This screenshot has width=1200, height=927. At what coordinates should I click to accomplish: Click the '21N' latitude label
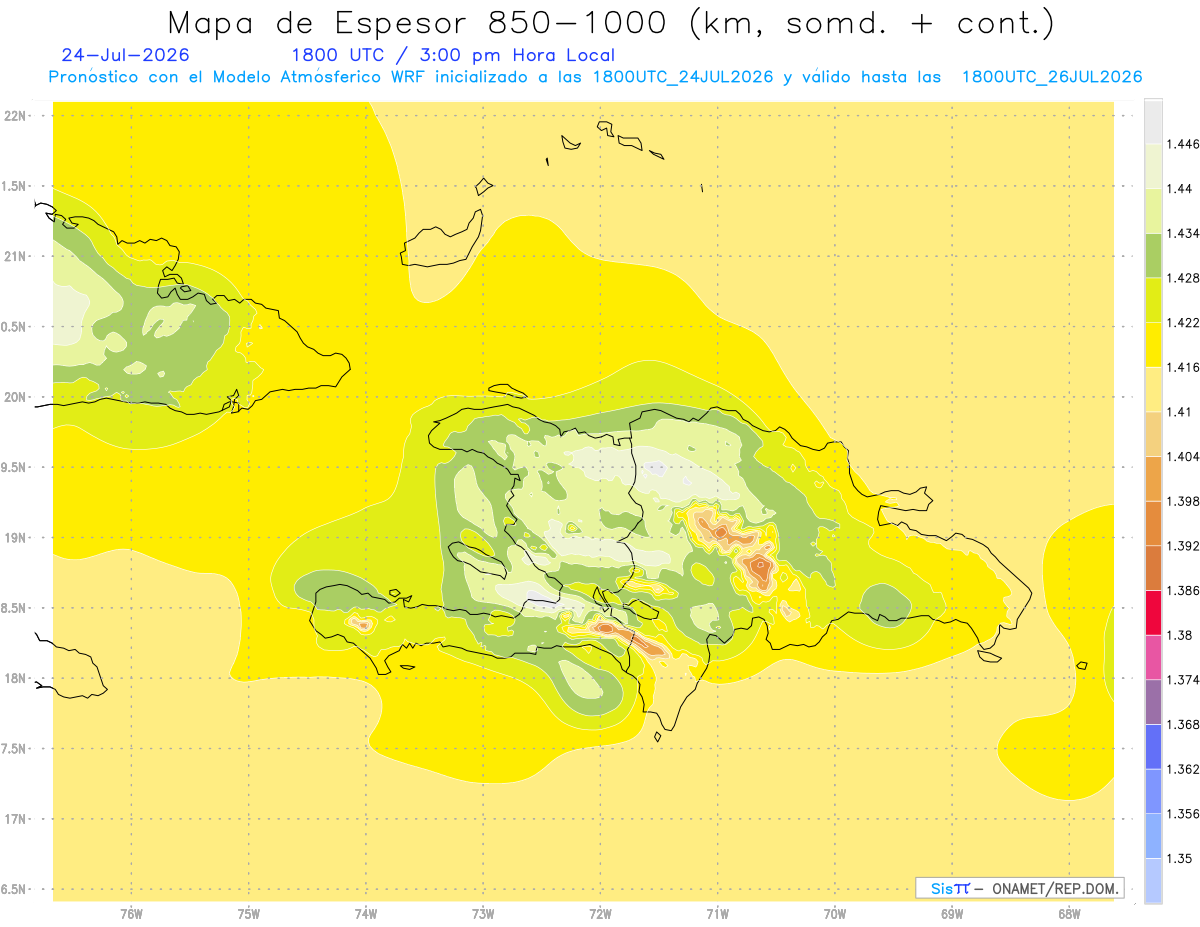click(16, 257)
